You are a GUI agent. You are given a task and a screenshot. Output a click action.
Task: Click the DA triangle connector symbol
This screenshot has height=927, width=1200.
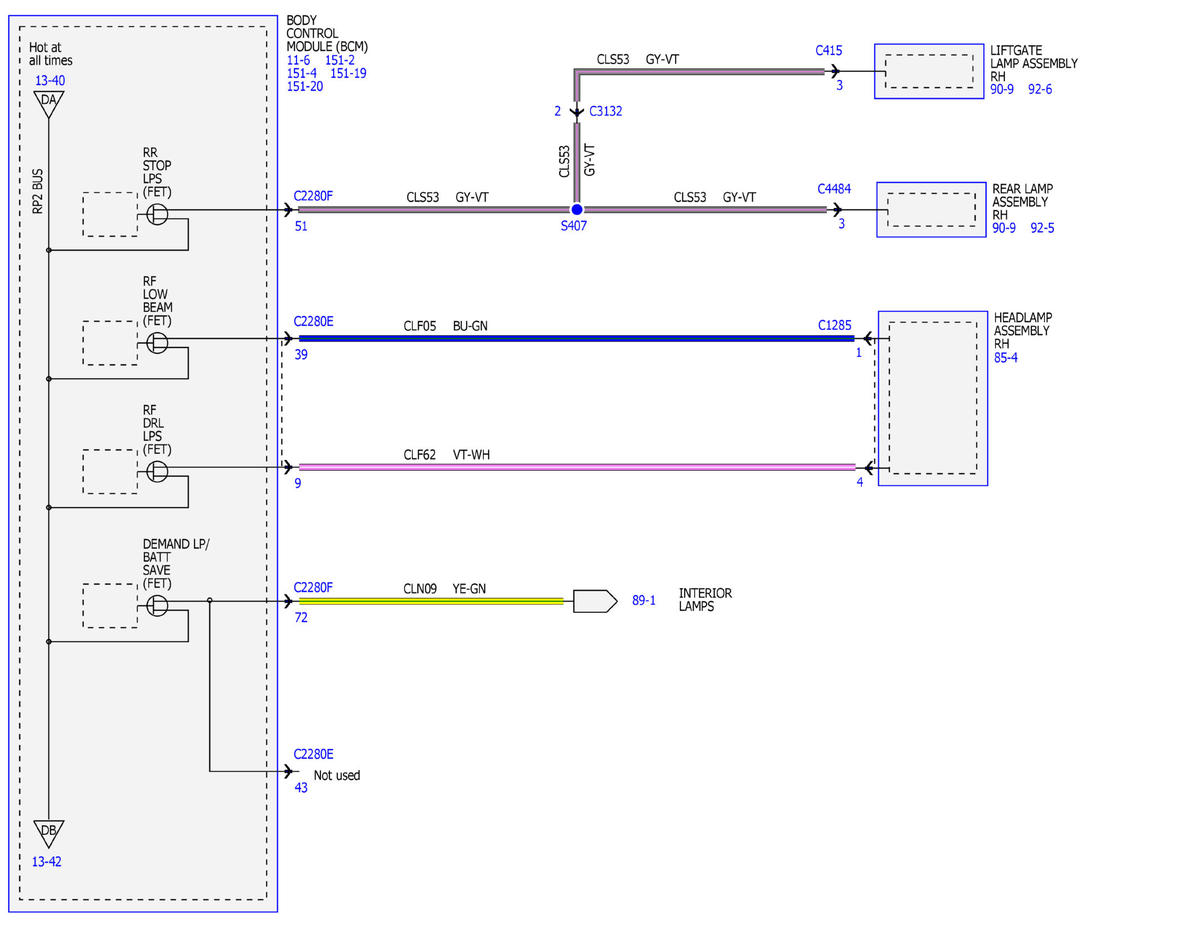point(48,102)
